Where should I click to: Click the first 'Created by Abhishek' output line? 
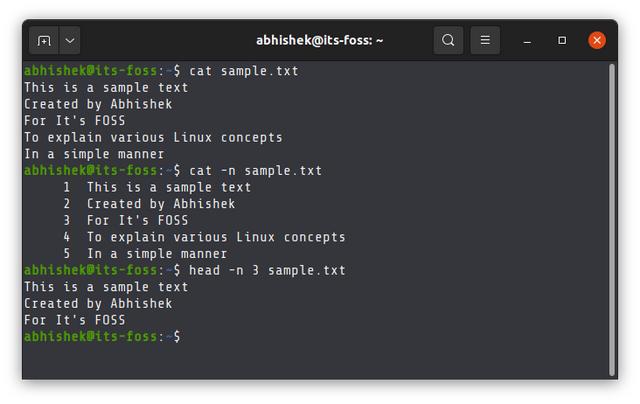(x=98, y=104)
